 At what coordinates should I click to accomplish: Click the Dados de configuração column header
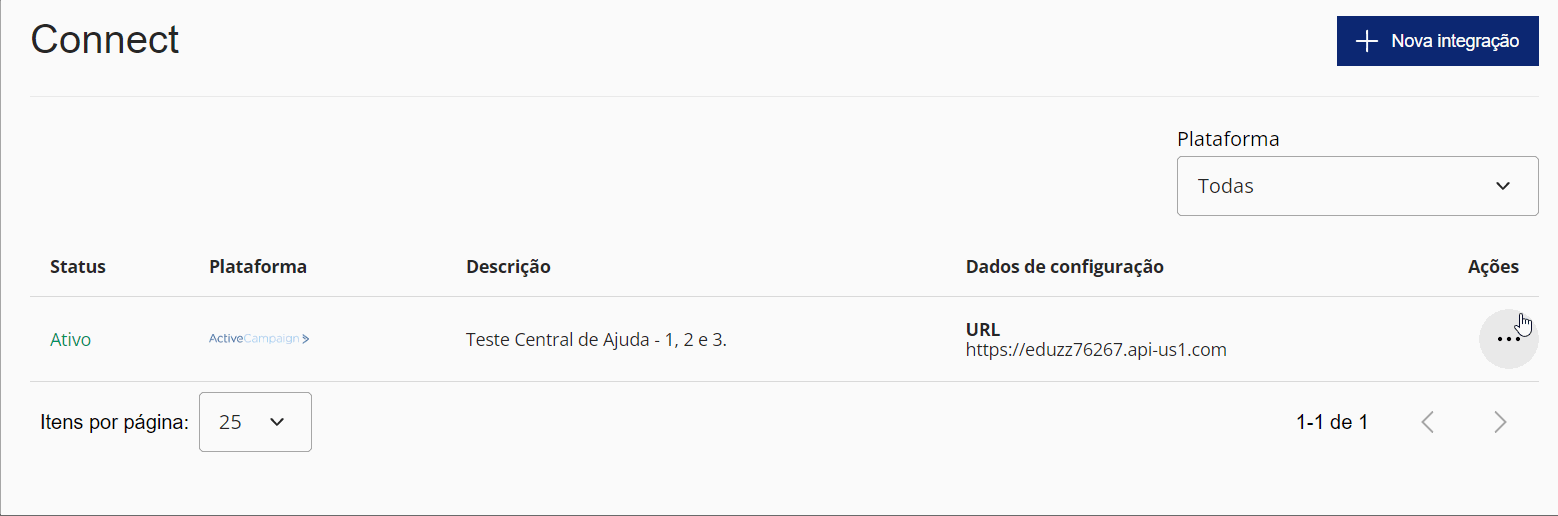click(x=1064, y=267)
